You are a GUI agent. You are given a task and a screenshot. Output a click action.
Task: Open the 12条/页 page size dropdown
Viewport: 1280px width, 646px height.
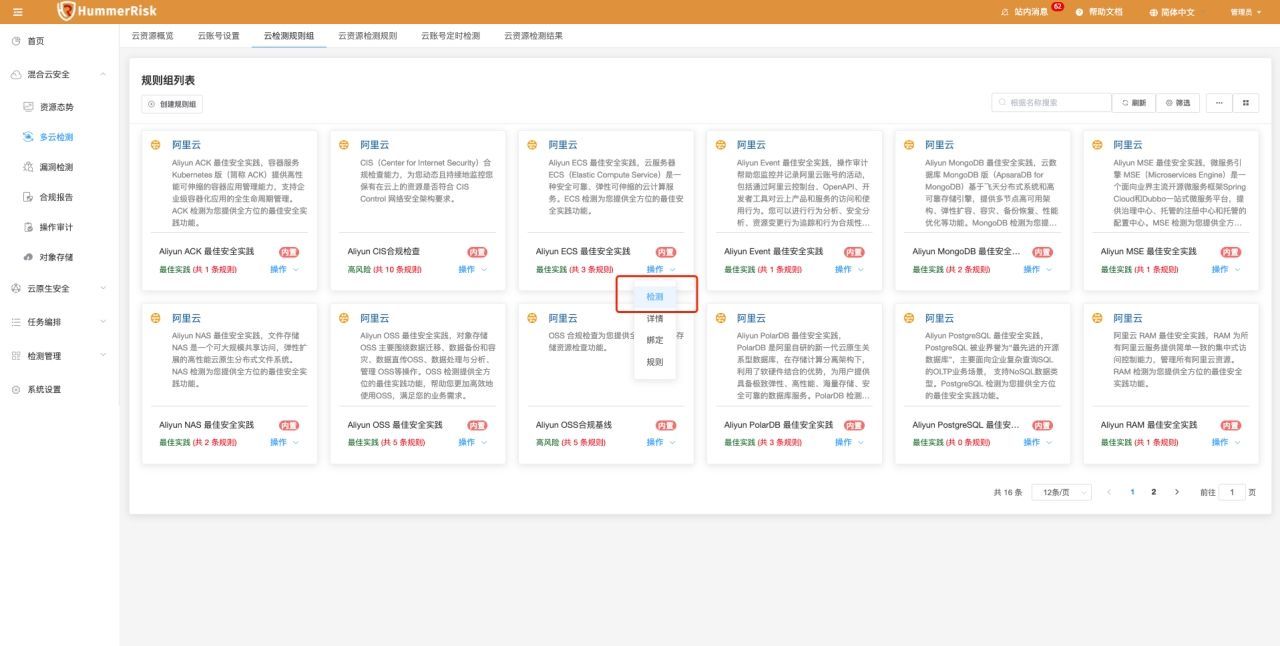[x=1062, y=492]
